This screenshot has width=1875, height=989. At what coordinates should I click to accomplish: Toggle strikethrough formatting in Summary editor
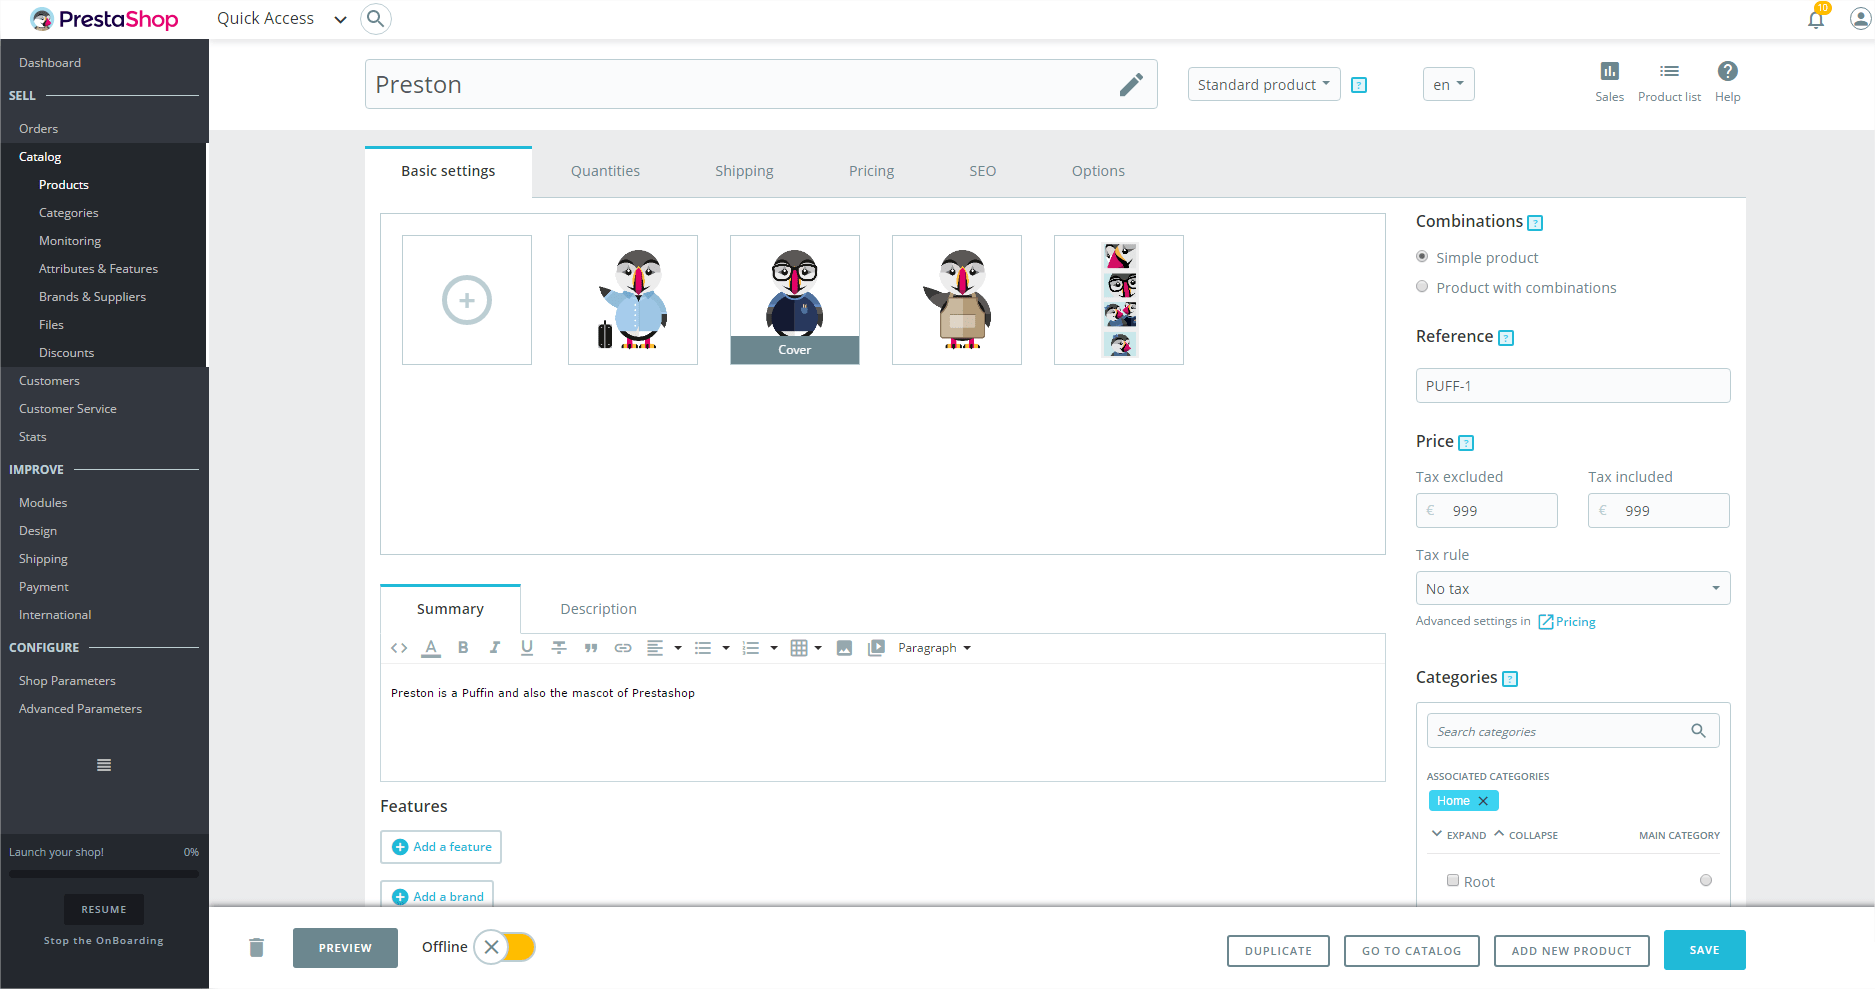[x=559, y=648]
